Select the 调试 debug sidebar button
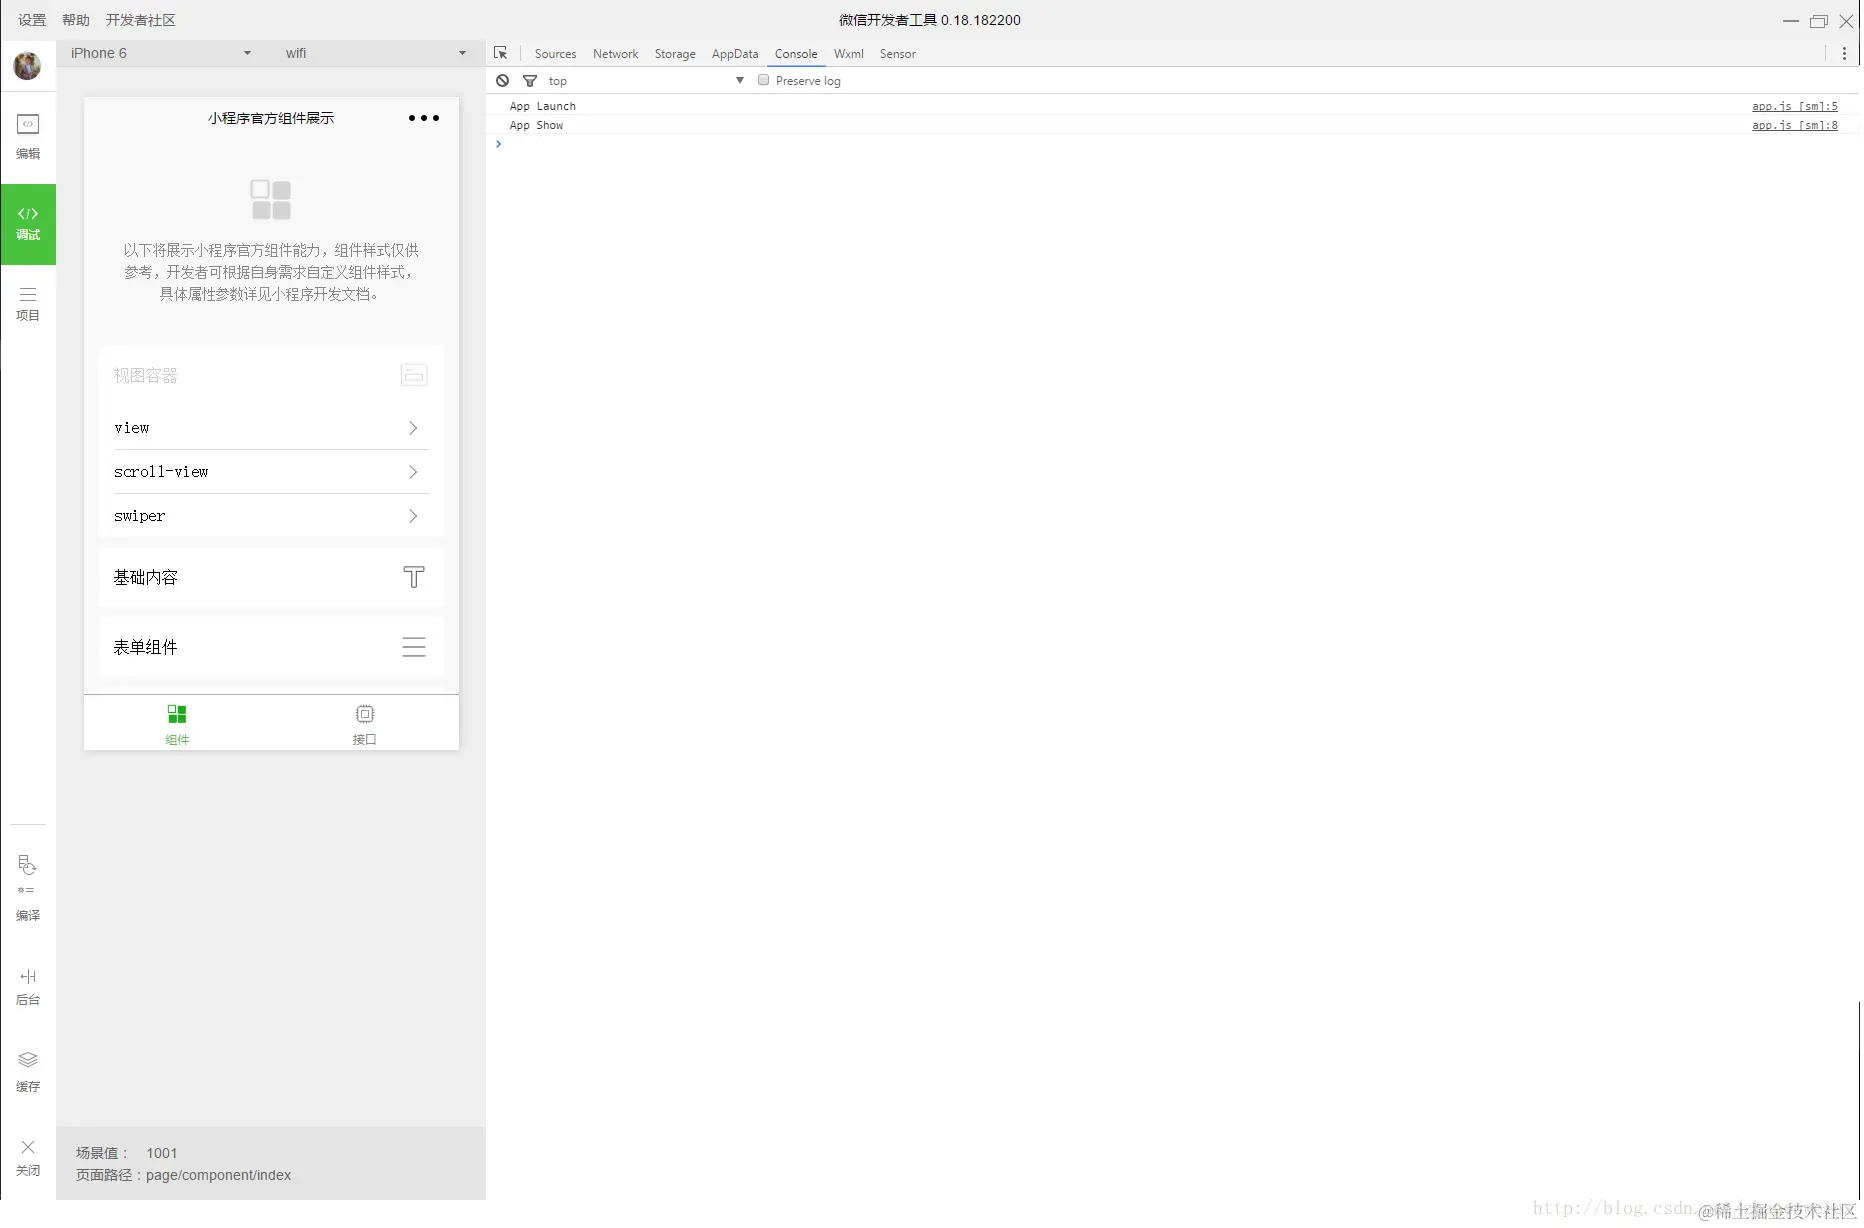The image size is (1864, 1228). [28, 224]
